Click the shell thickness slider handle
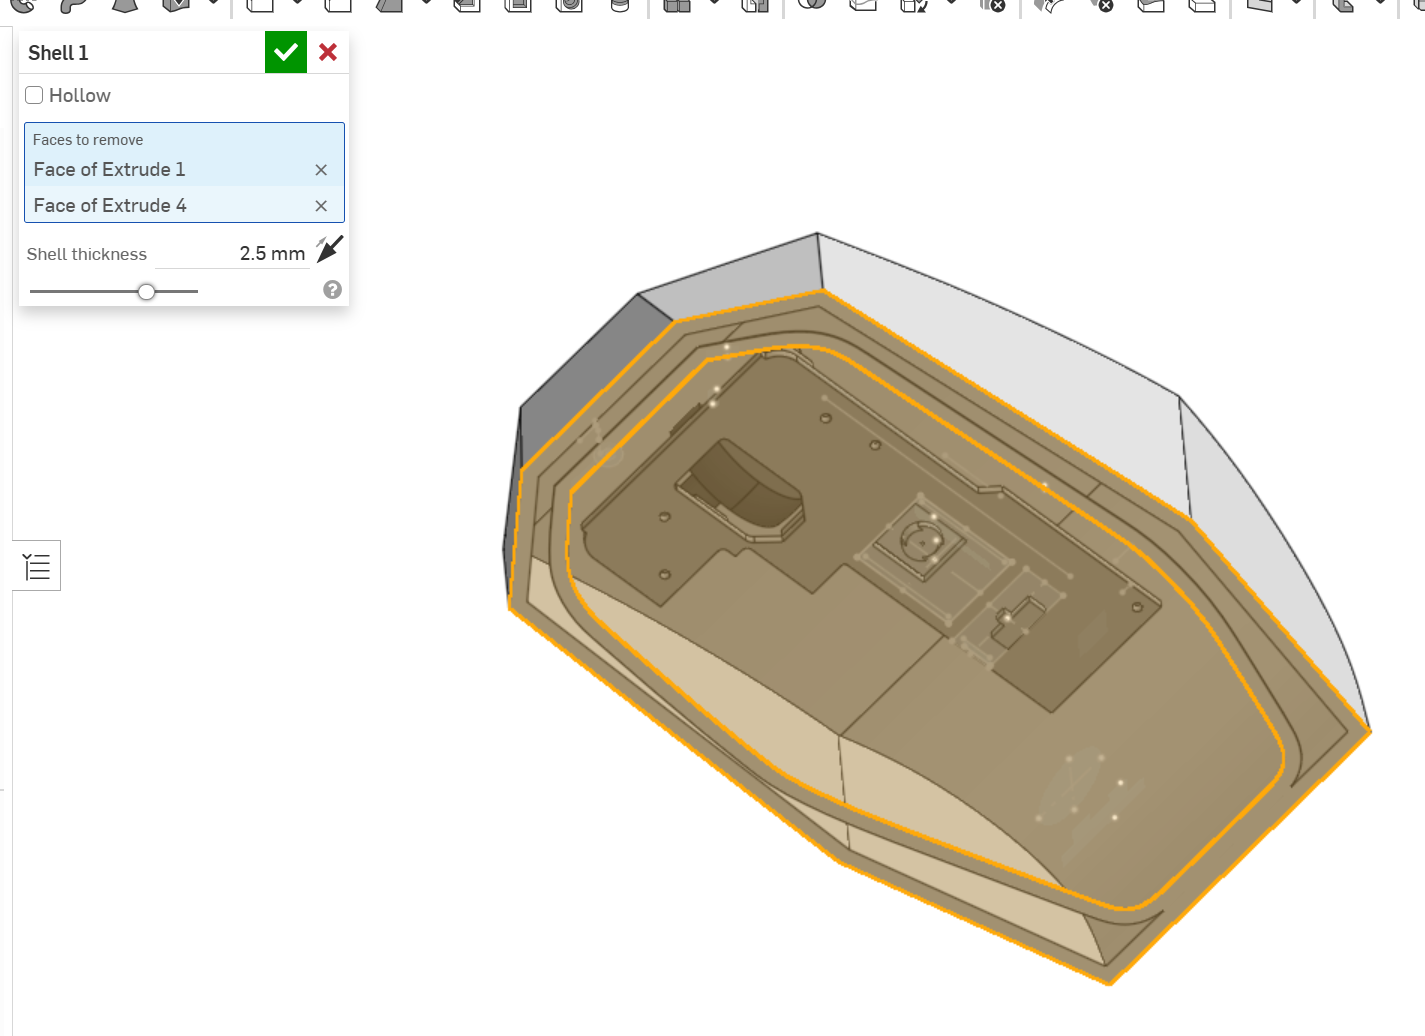The height and width of the screenshot is (1036, 1425). pyautogui.click(x=147, y=292)
